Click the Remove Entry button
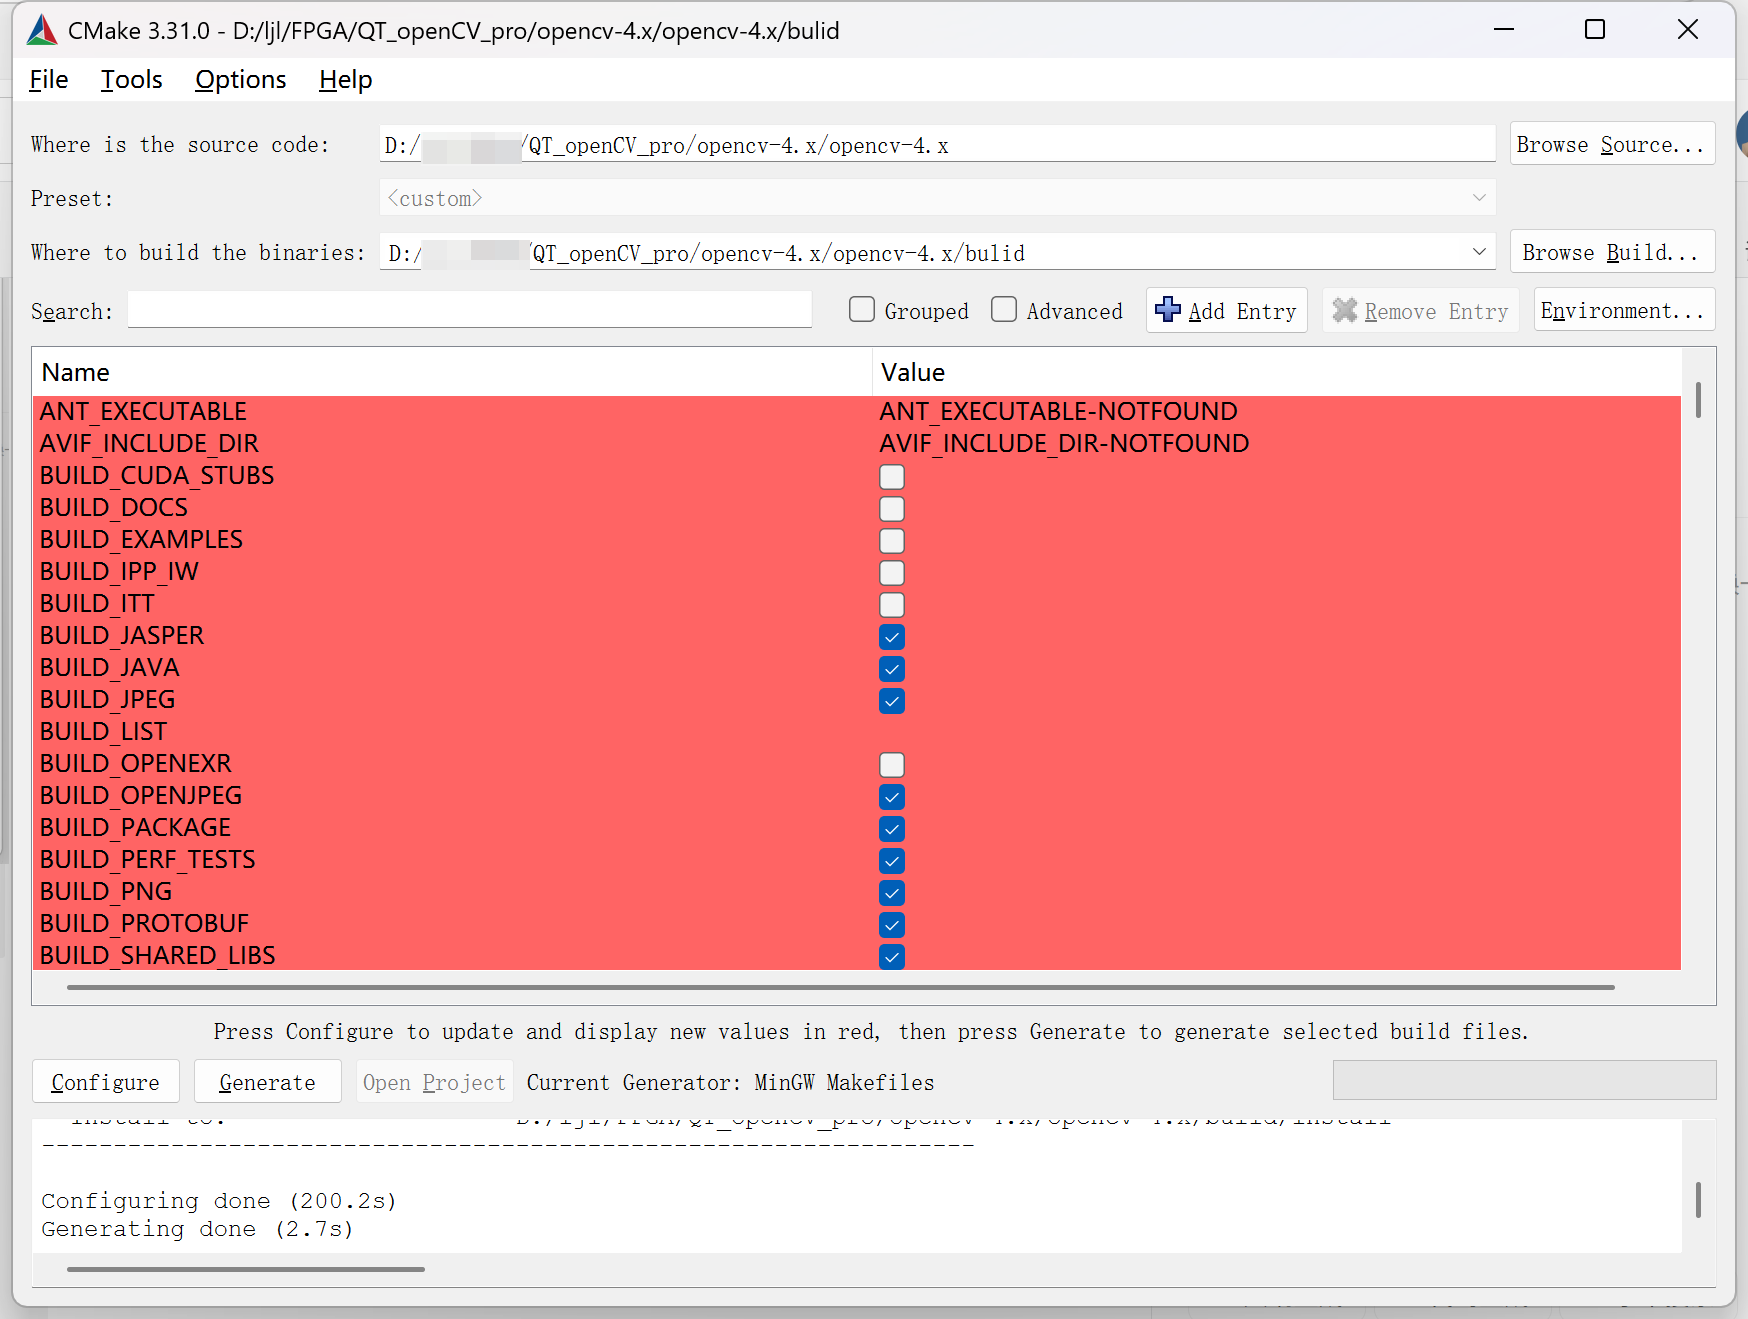 (x=1420, y=310)
